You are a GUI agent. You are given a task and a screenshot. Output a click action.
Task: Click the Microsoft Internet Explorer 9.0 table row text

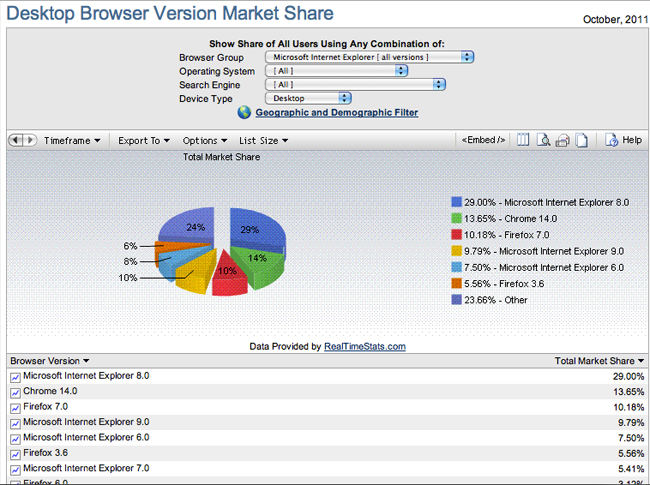click(x=86, y=422)
